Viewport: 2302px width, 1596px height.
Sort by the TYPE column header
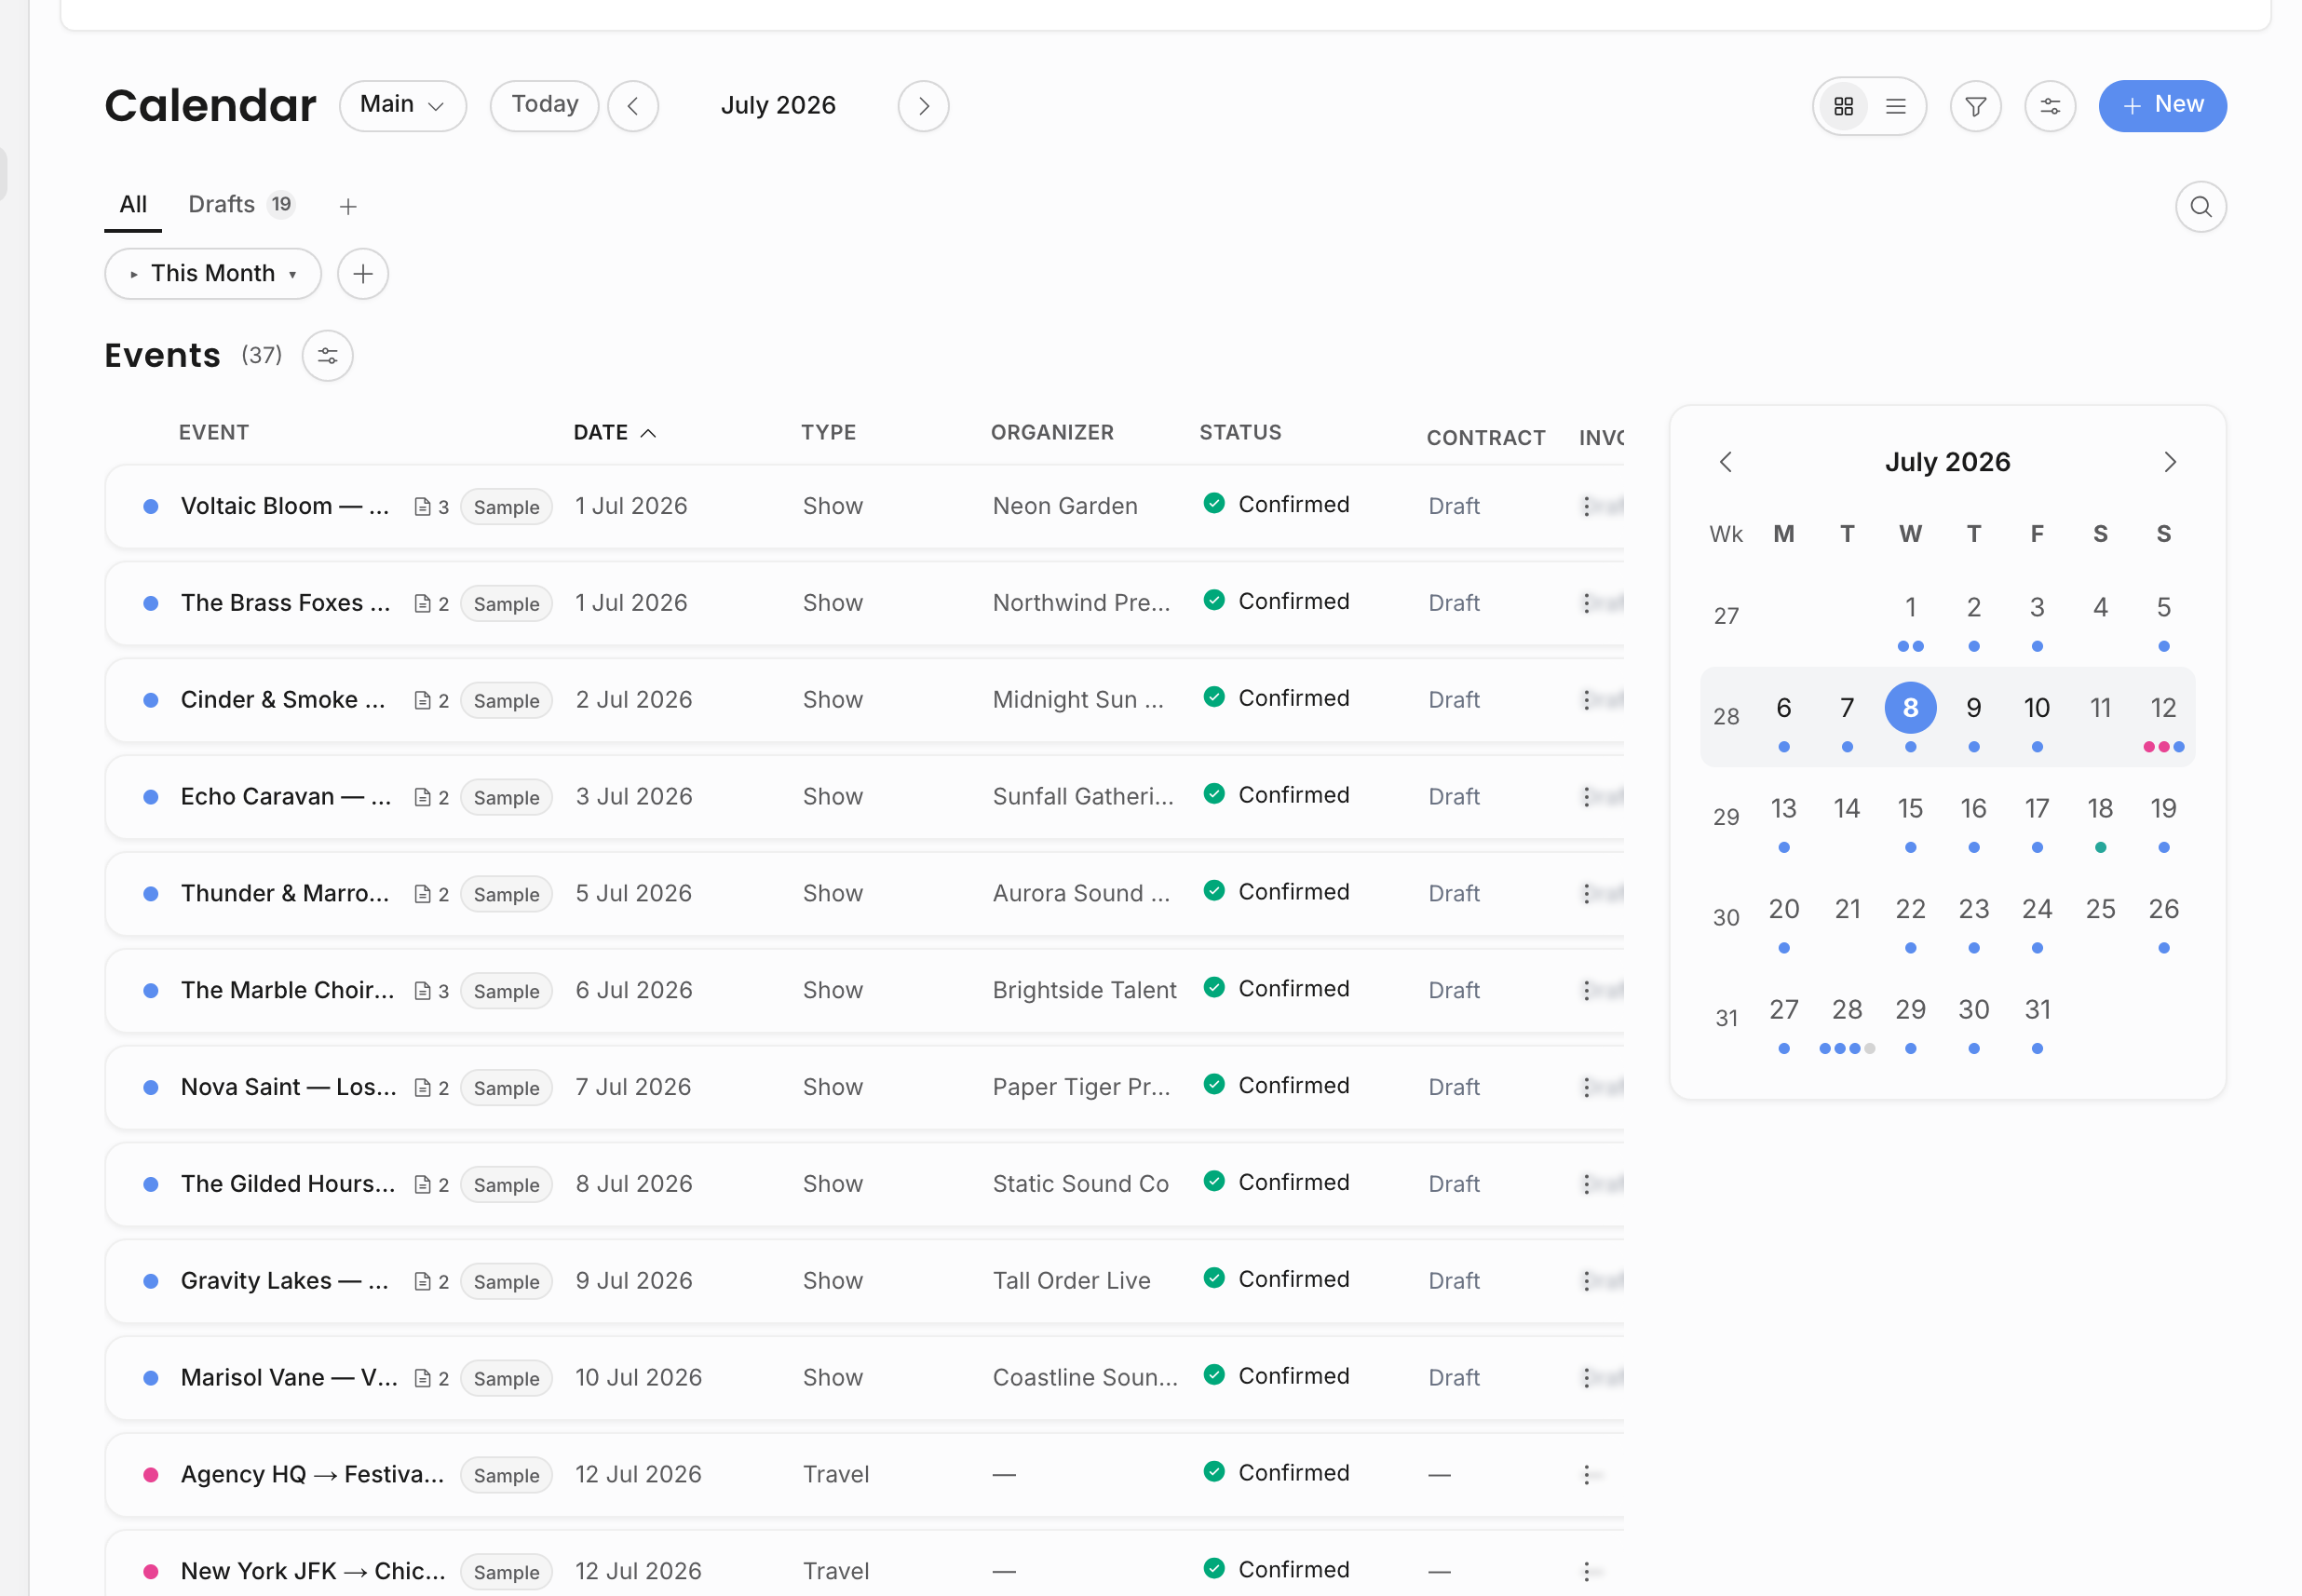pos(828,433)
